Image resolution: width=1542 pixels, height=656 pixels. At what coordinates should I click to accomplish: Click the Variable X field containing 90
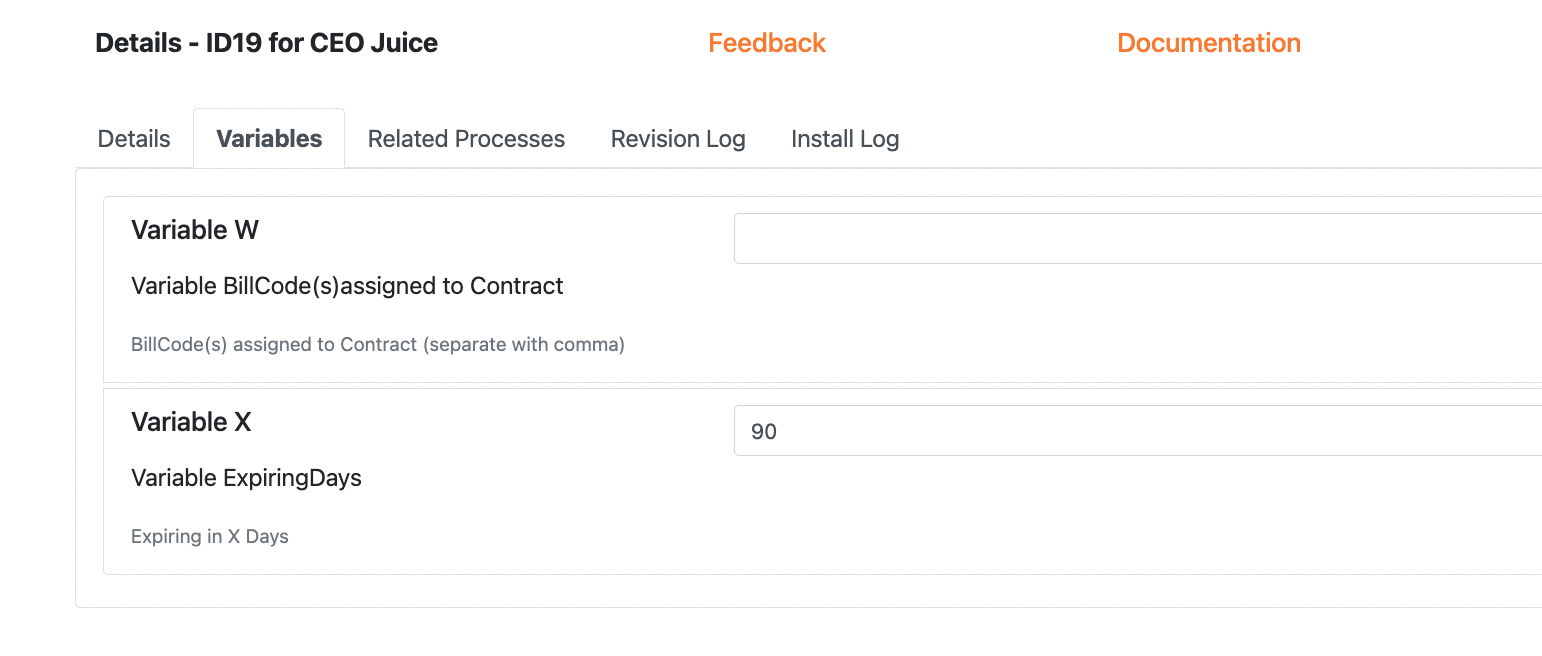pos(1100,430)
